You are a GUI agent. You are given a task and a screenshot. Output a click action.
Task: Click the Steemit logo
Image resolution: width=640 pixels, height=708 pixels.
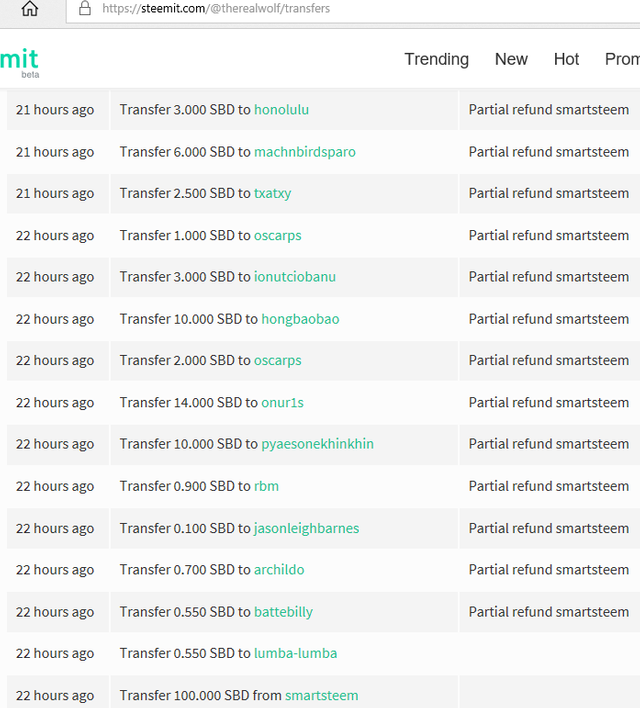click(19, 61)
